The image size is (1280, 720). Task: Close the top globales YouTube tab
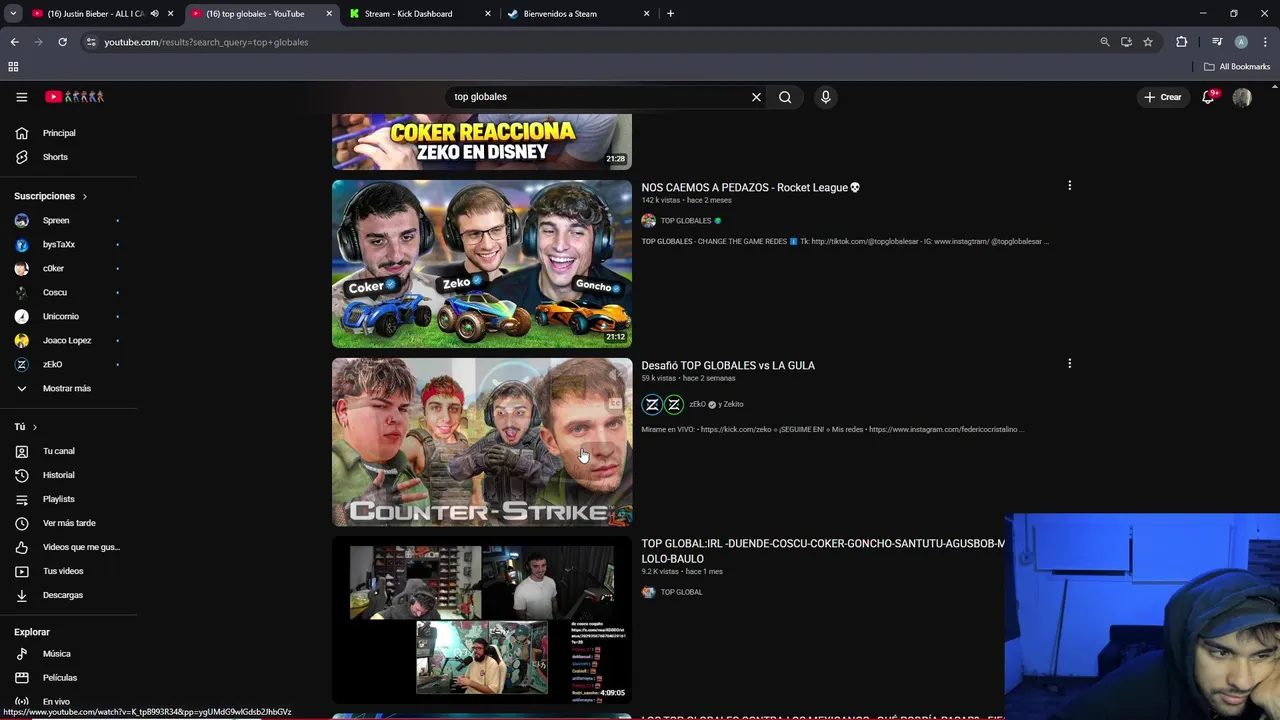(329, 14)
